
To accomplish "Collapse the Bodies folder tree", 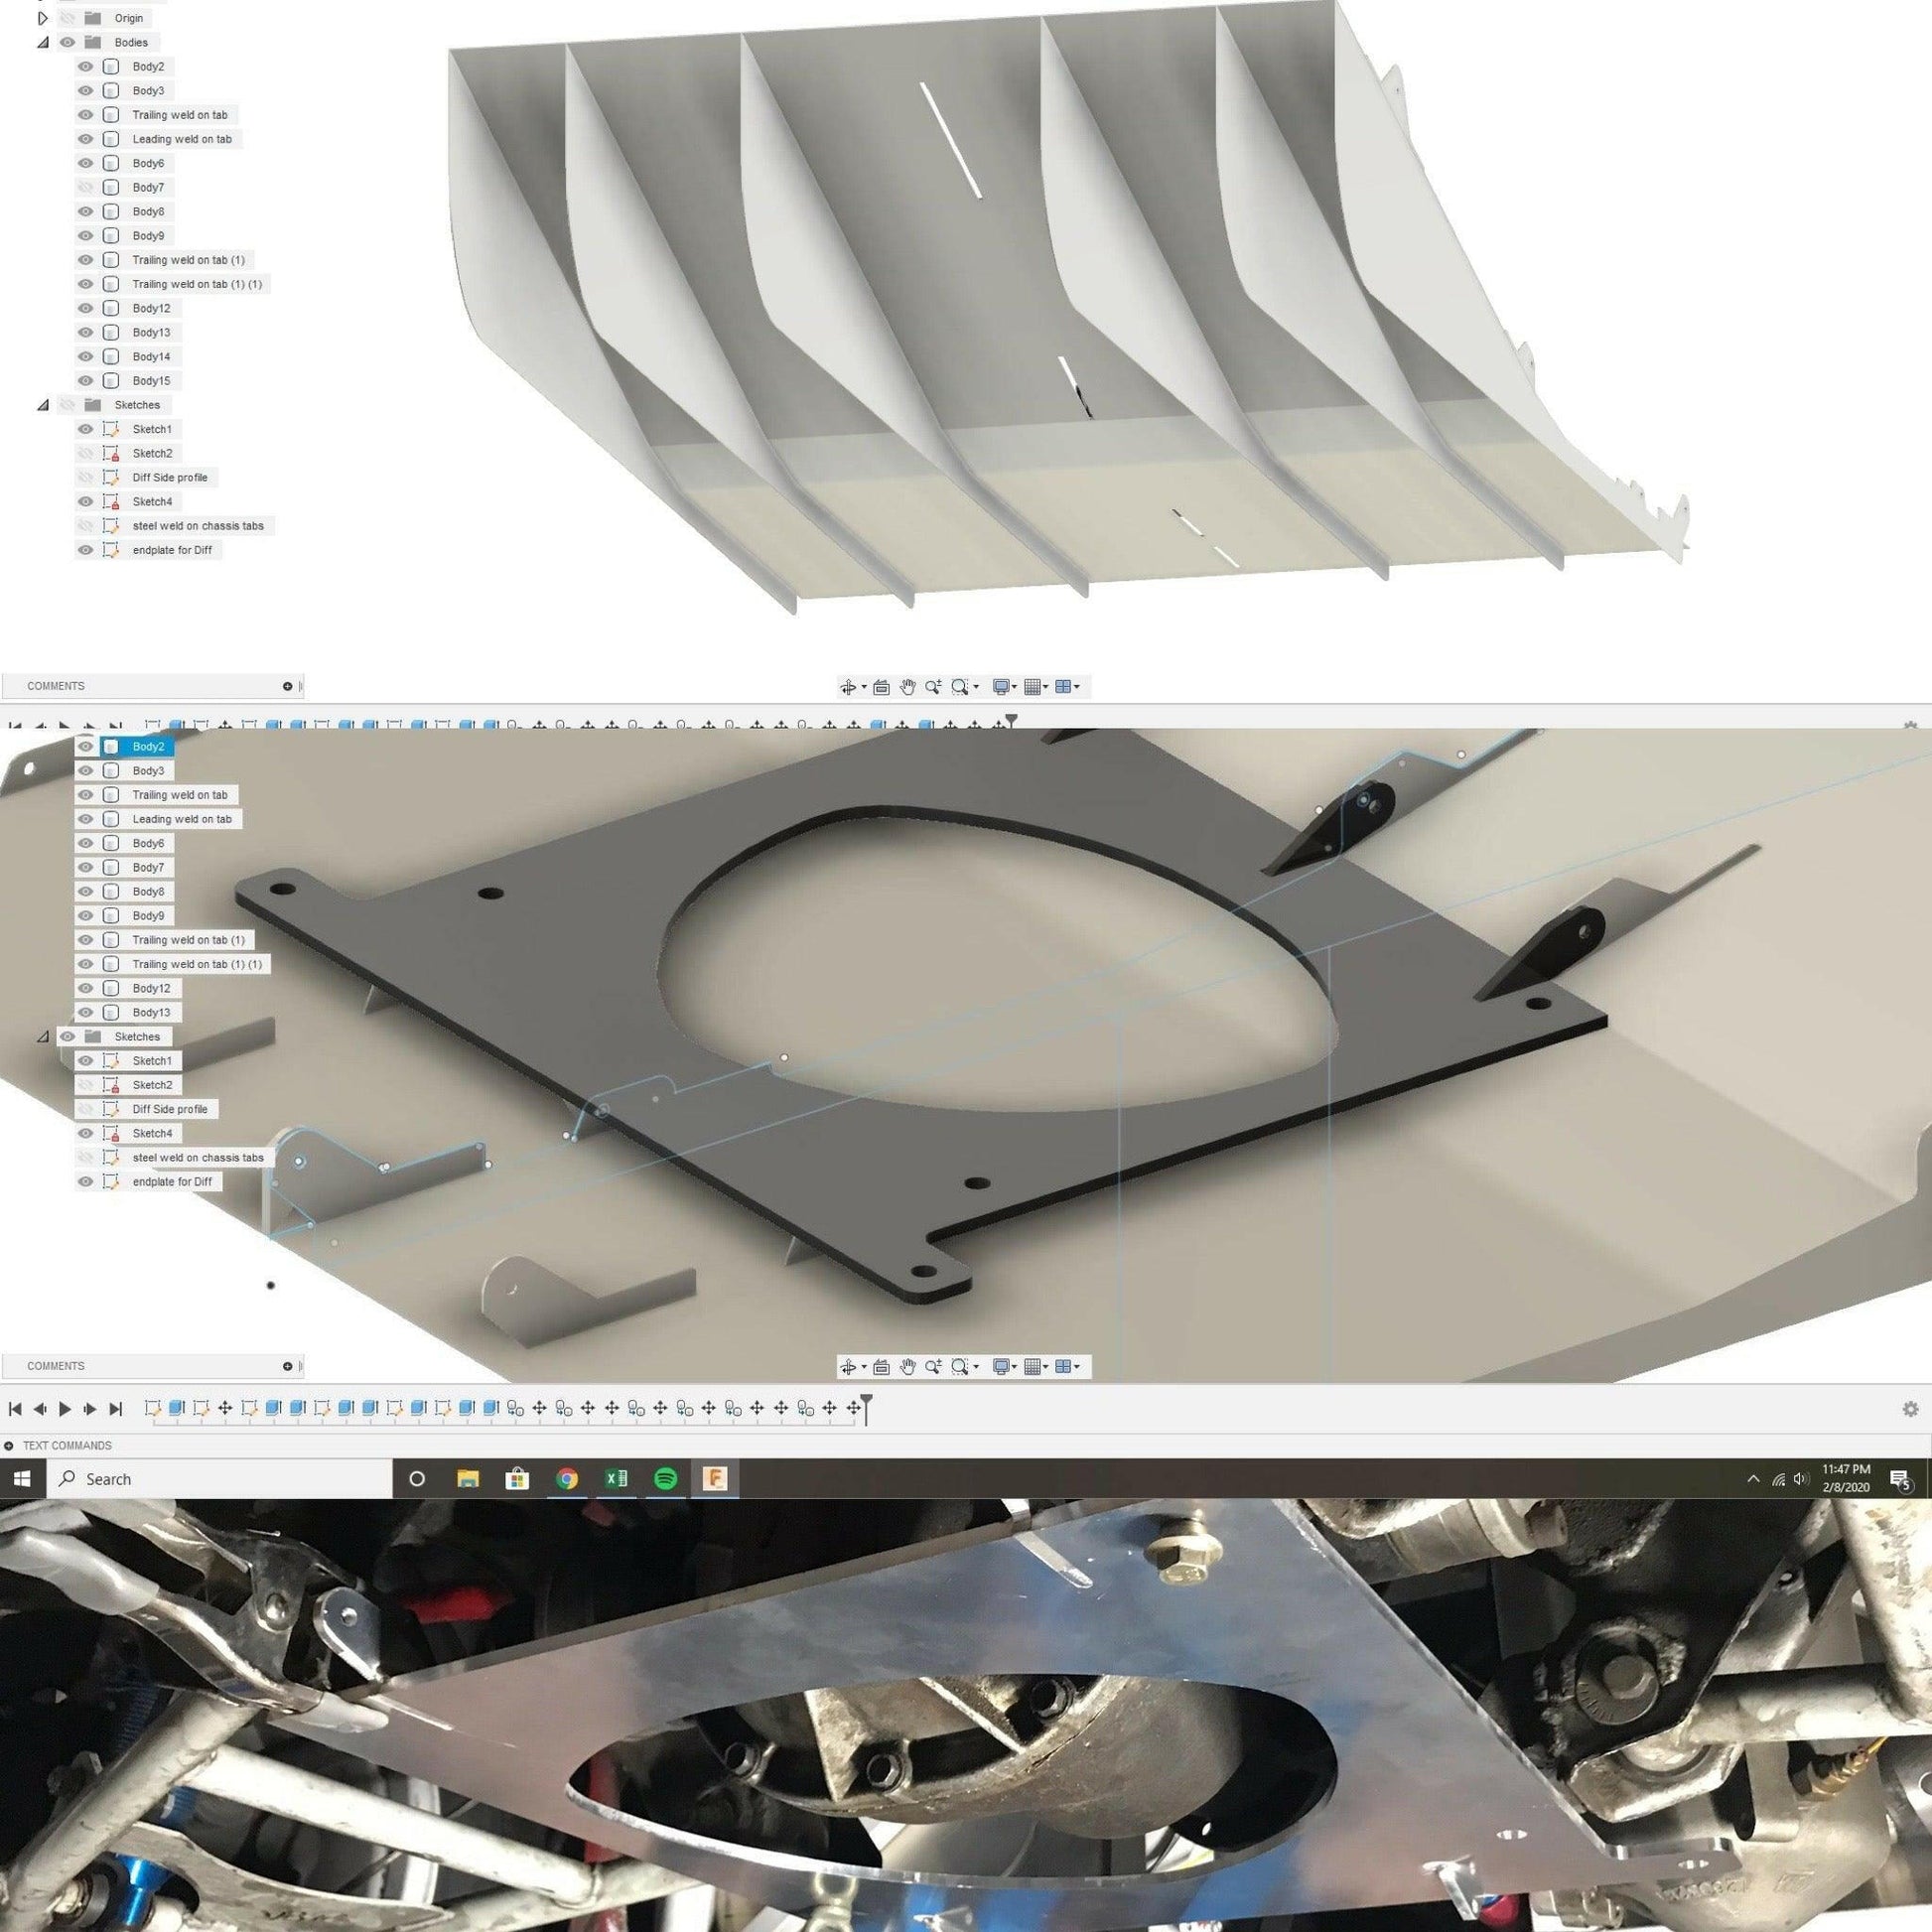I will tap(43, 43).
